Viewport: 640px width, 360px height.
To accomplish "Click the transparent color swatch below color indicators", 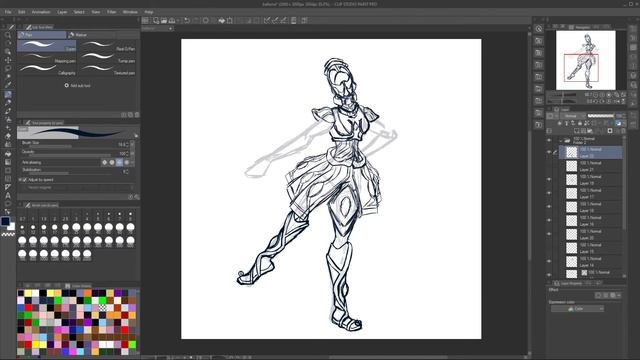I will (x=8, y=234).
